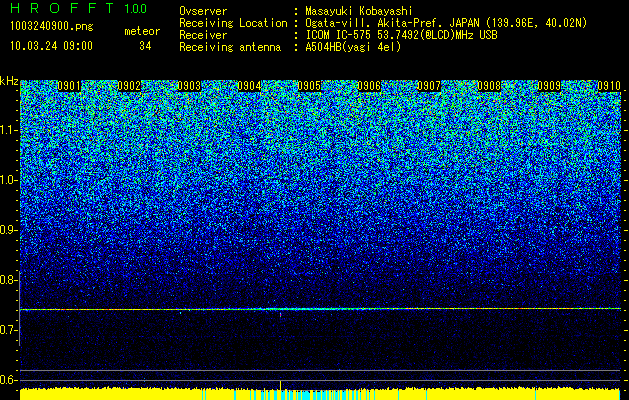Click the 1.0 kHz axis label
The height and width of the screenshot is (400, 629).
8,180
